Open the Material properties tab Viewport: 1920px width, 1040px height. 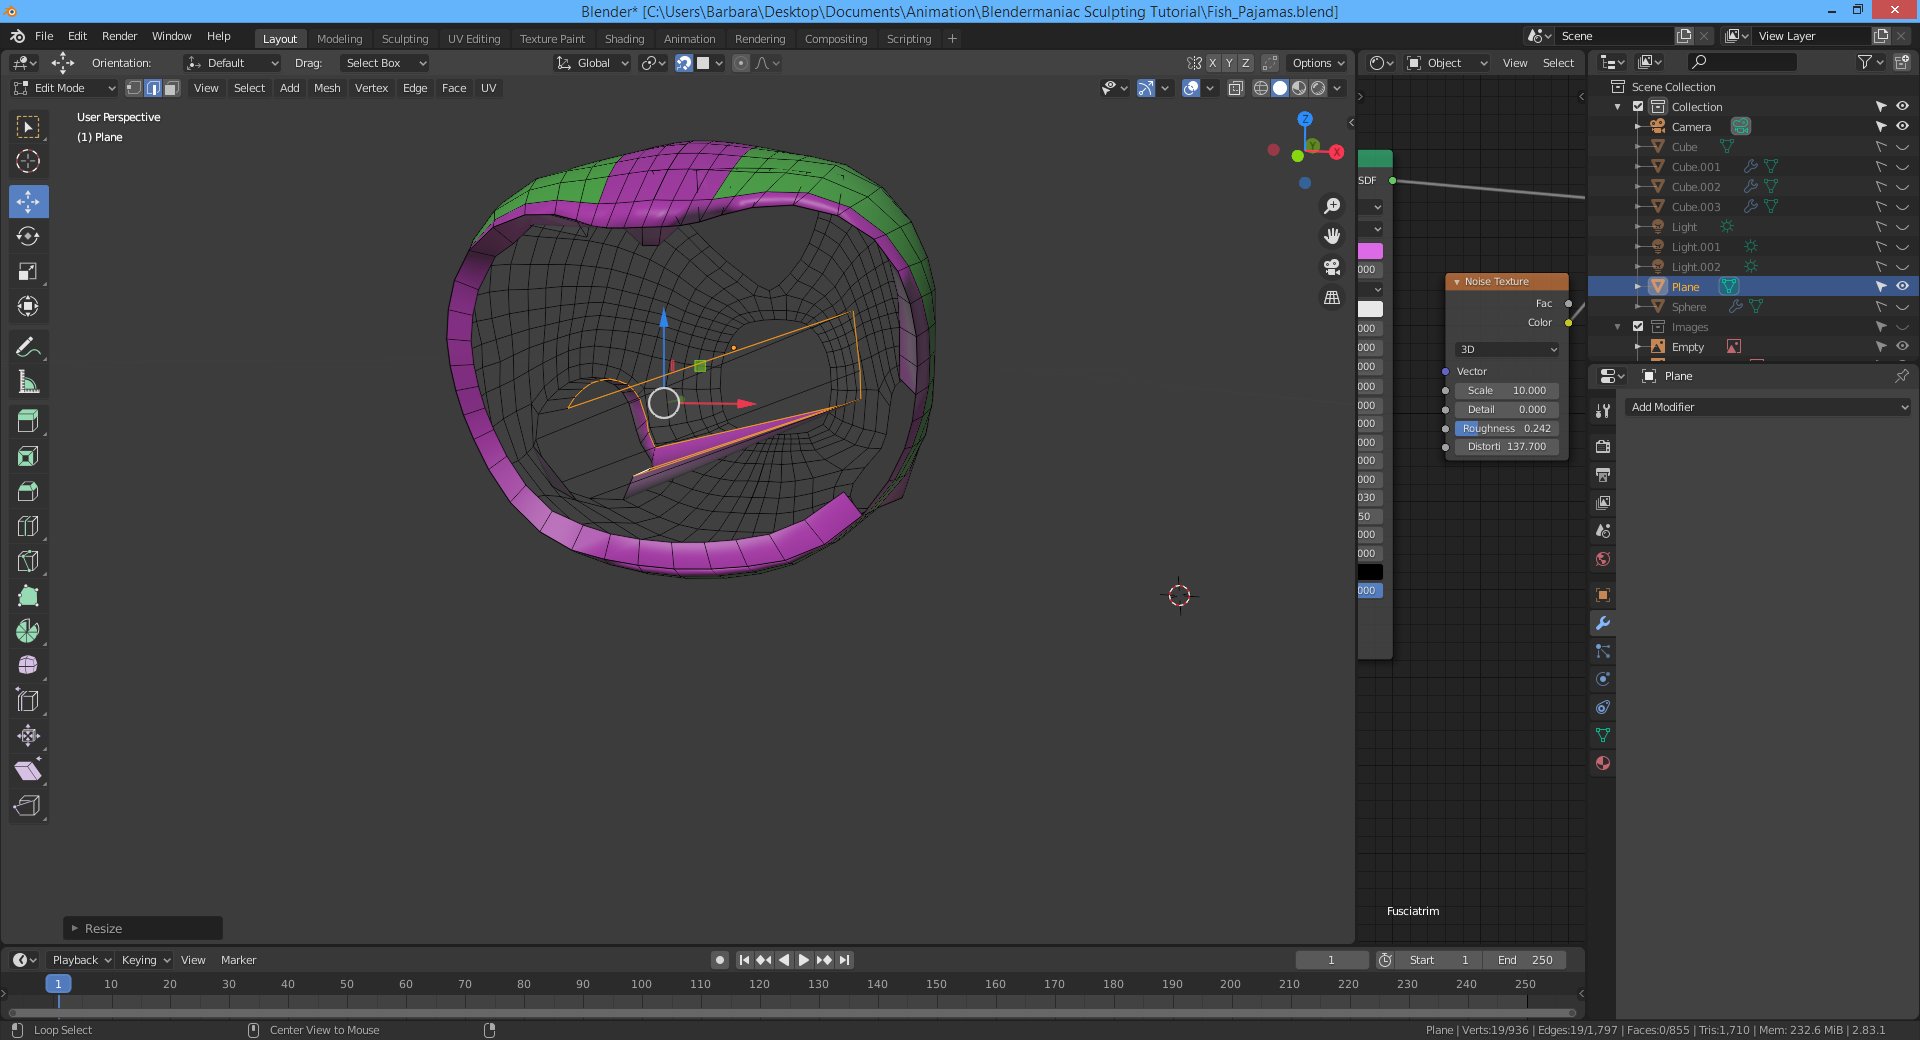point(1603,764)
